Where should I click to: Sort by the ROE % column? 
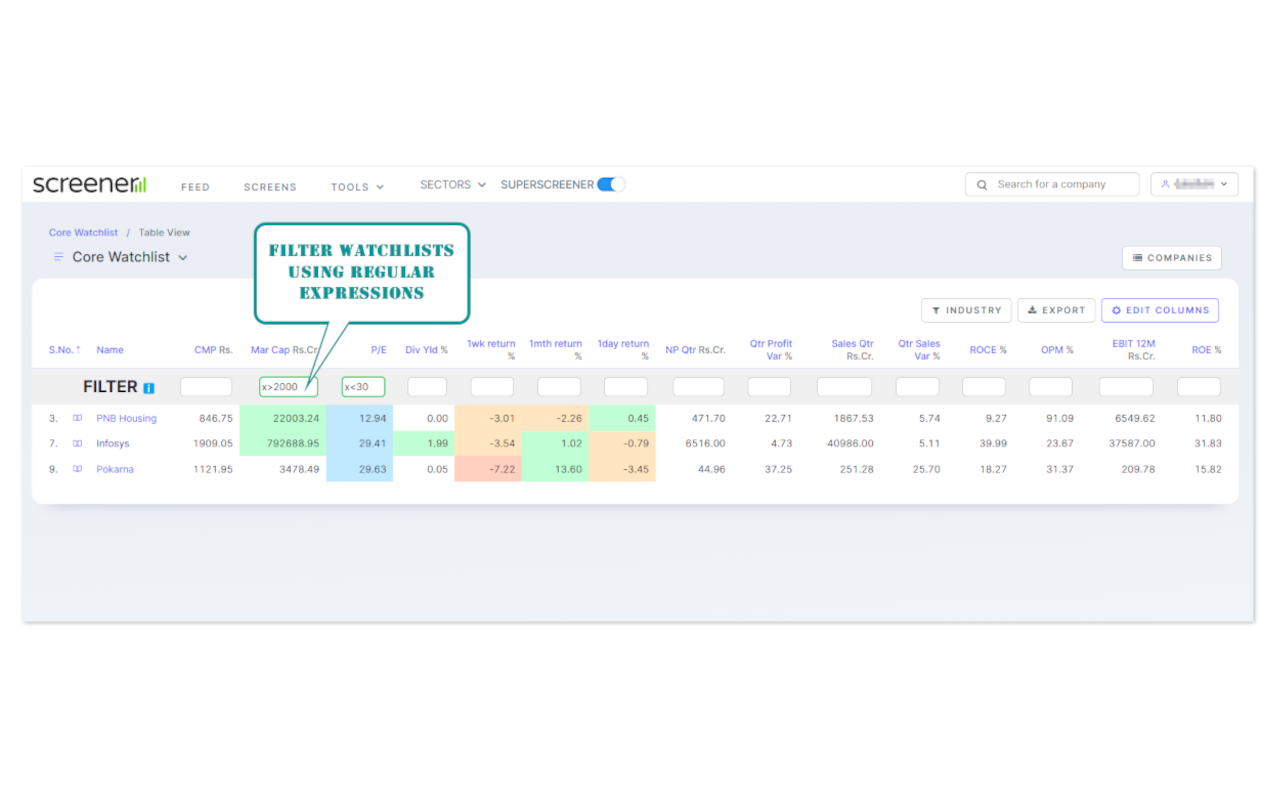pos(1206,350)
